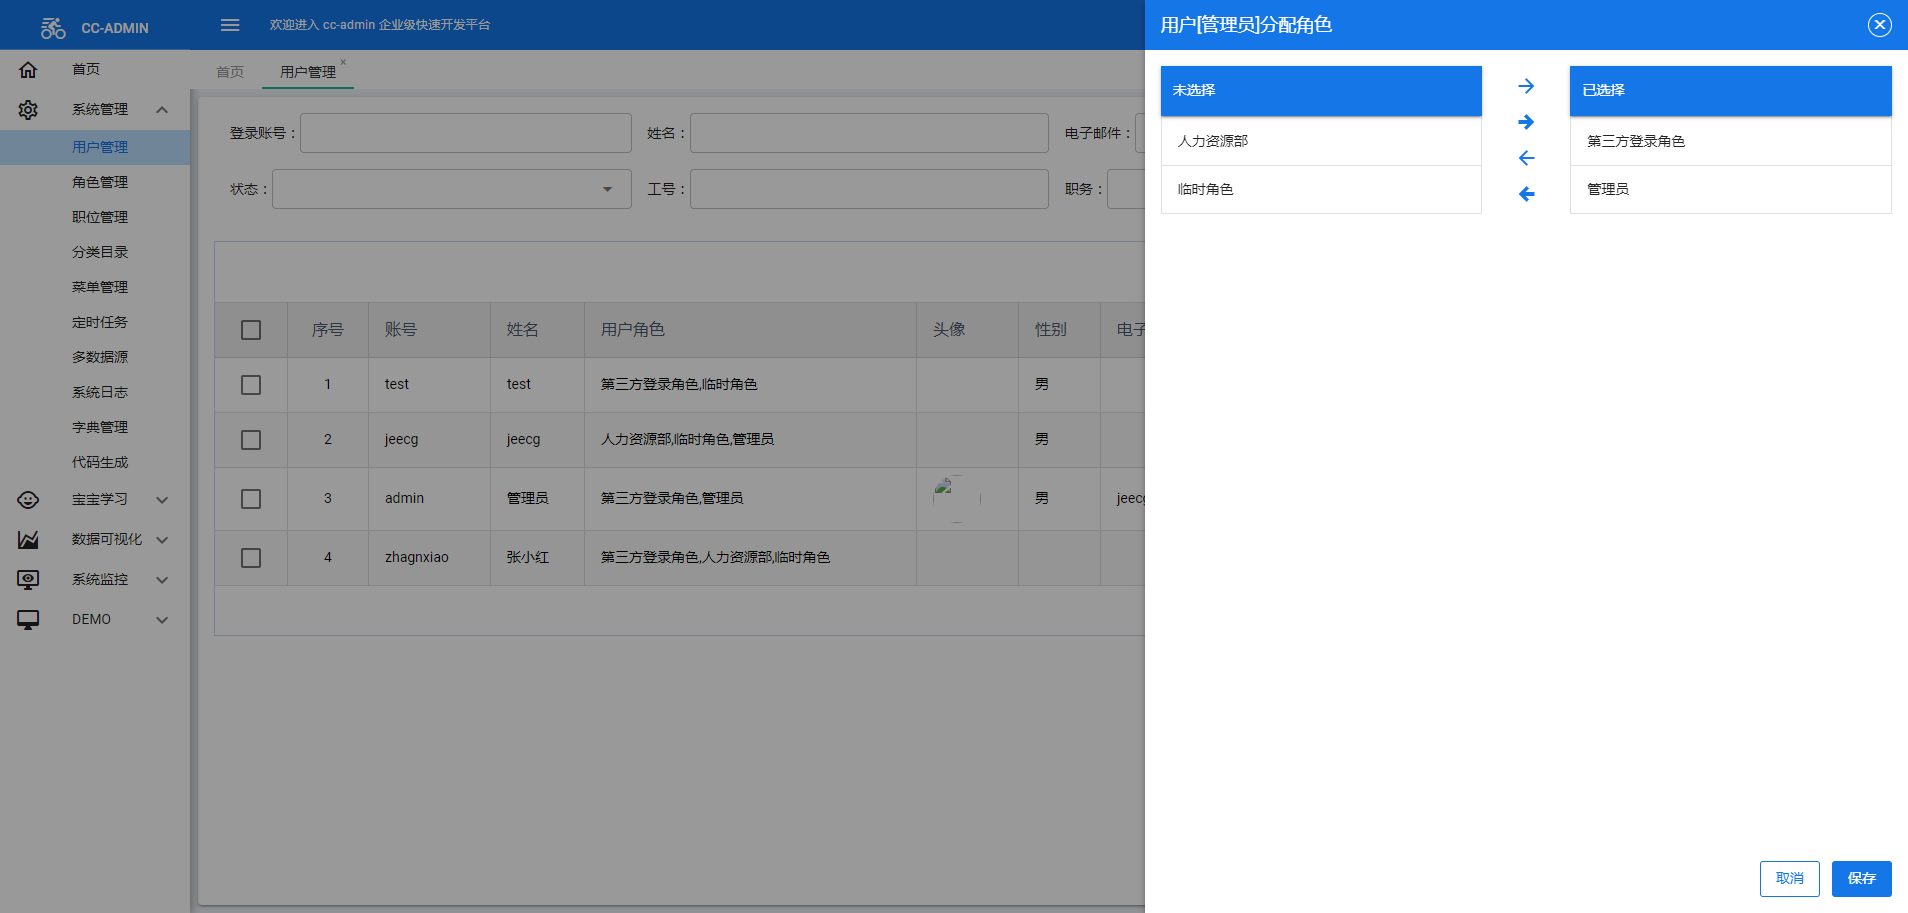Open 定时任务 menu item
1908x913 pixels.
point(95,322)
